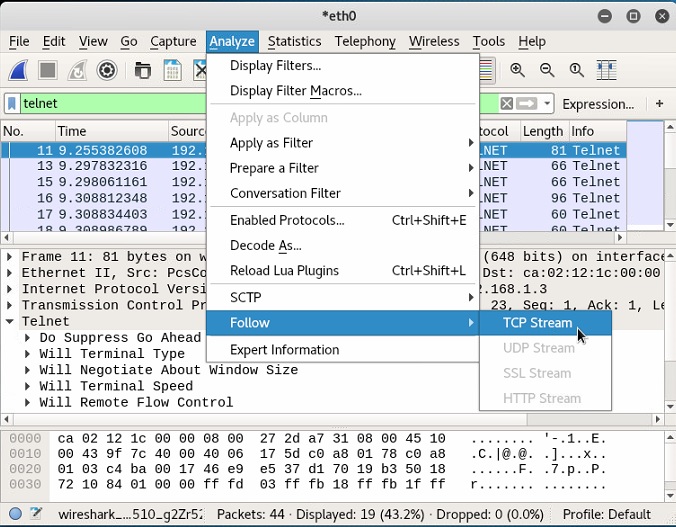Select Enabled Protocols... entry
Viewport: 676px width, 527px height.
click(343, 220)
